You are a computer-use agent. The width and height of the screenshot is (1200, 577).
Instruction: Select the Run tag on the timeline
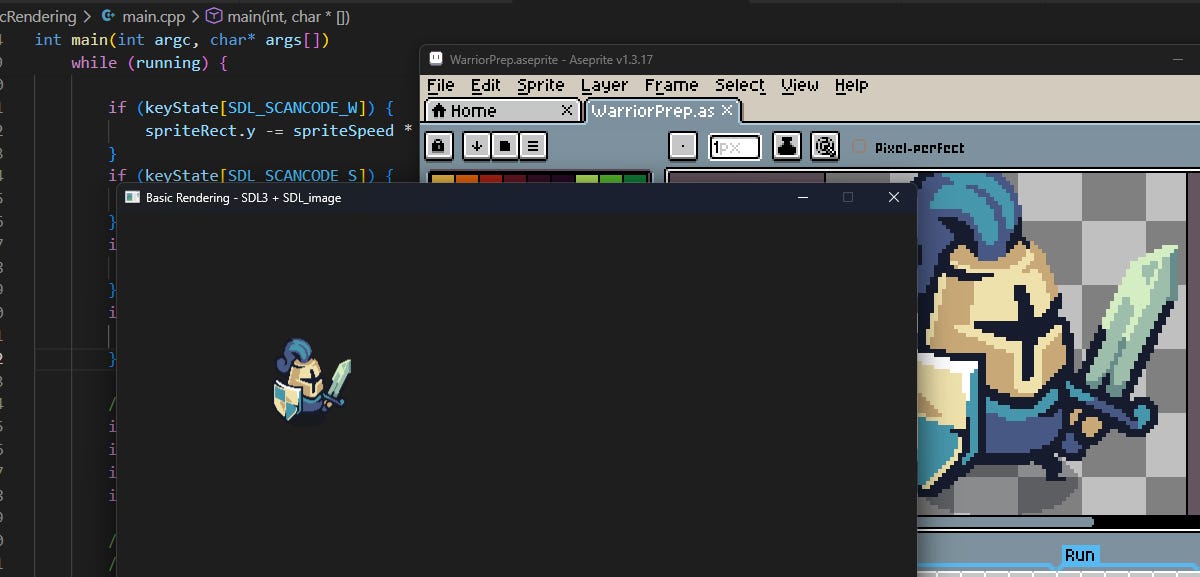coord(1079,555)
